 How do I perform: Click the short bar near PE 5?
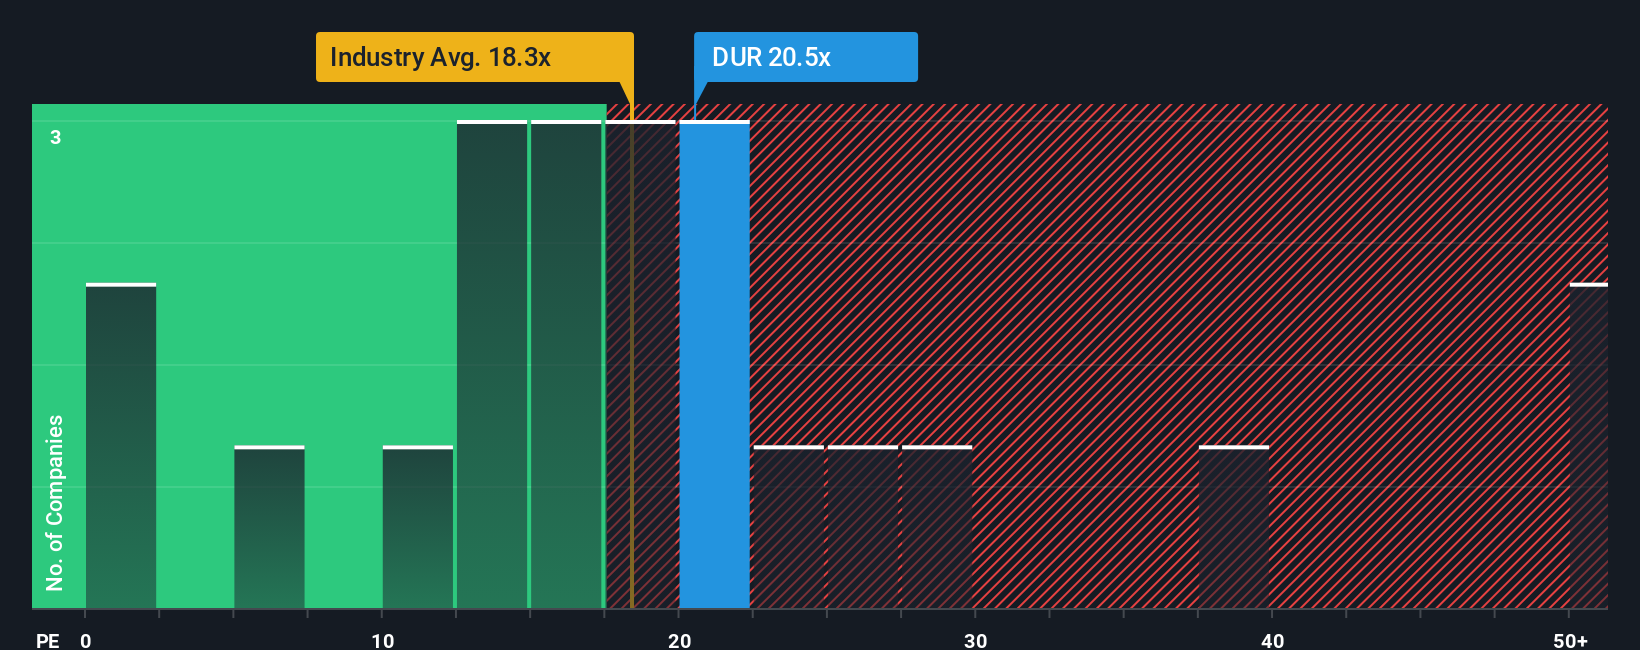click(x=269, y=527)
